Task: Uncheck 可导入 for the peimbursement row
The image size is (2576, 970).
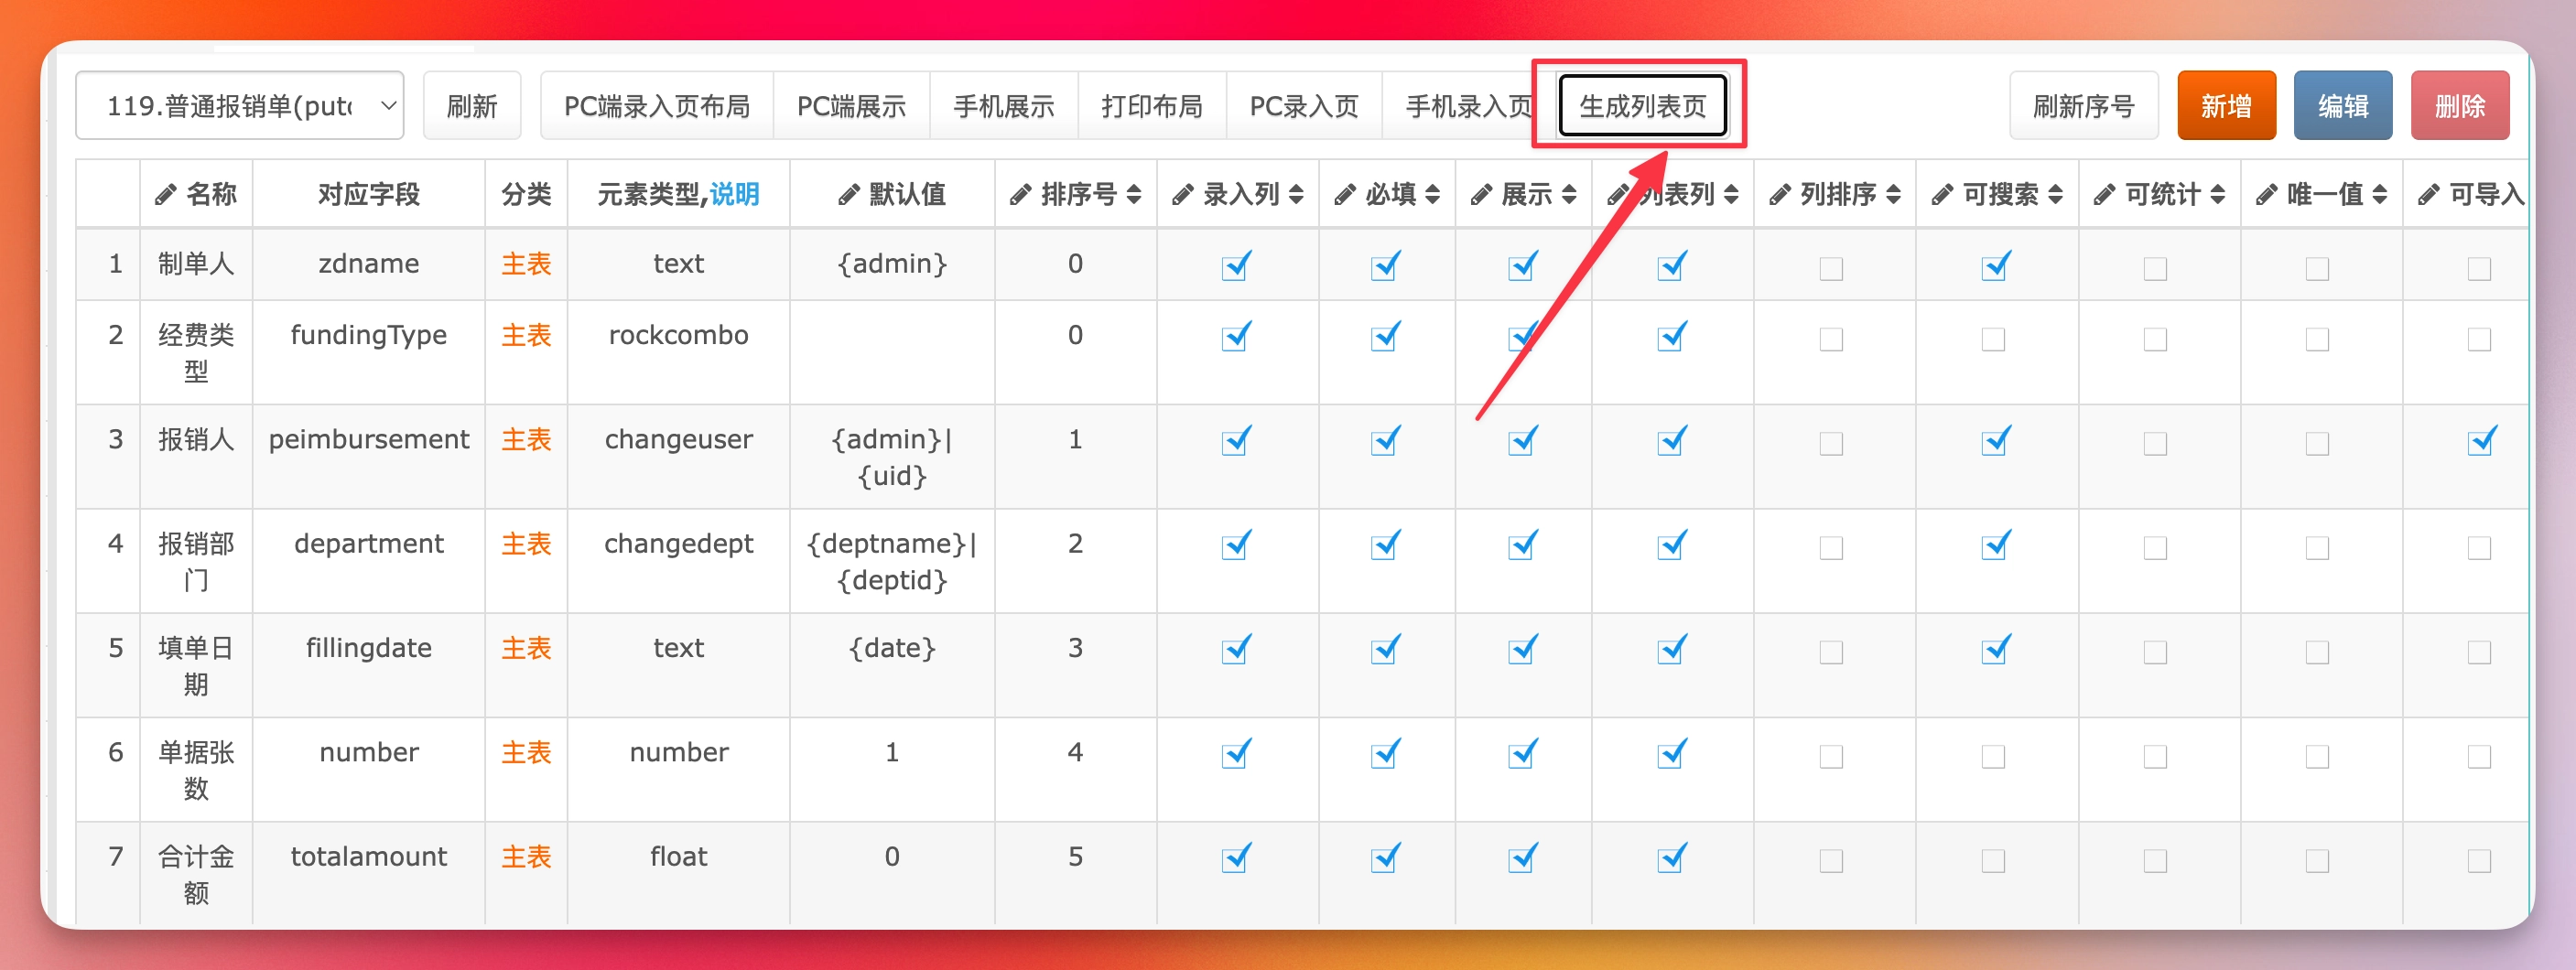Action: pos(2481,442)
